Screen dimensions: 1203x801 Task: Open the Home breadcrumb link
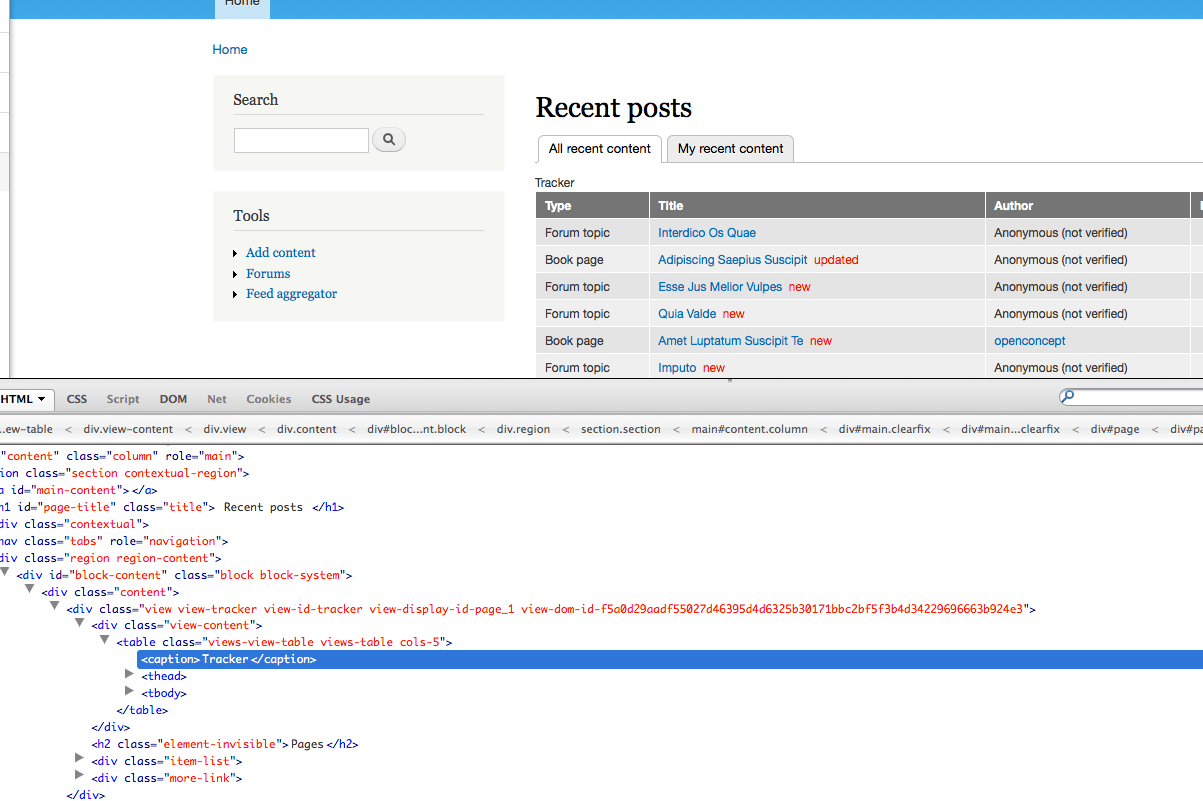click(x=230, y=49)
